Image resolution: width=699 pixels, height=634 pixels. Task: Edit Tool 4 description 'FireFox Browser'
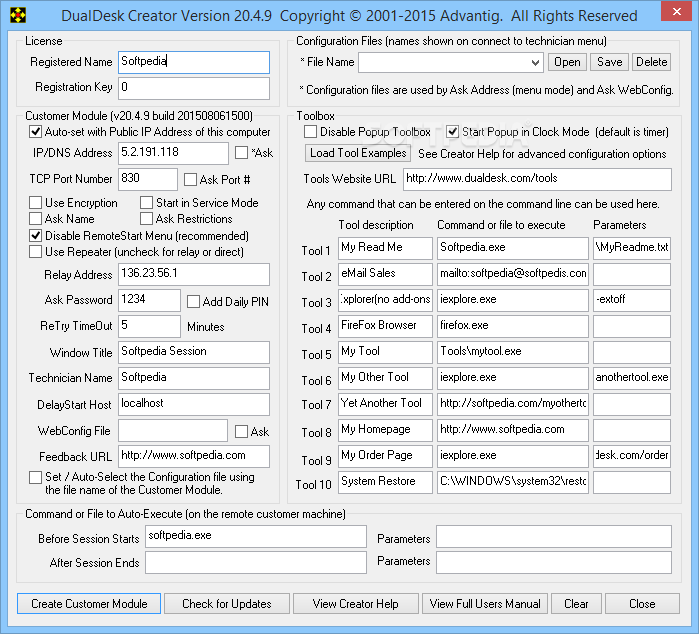(385, 326)
